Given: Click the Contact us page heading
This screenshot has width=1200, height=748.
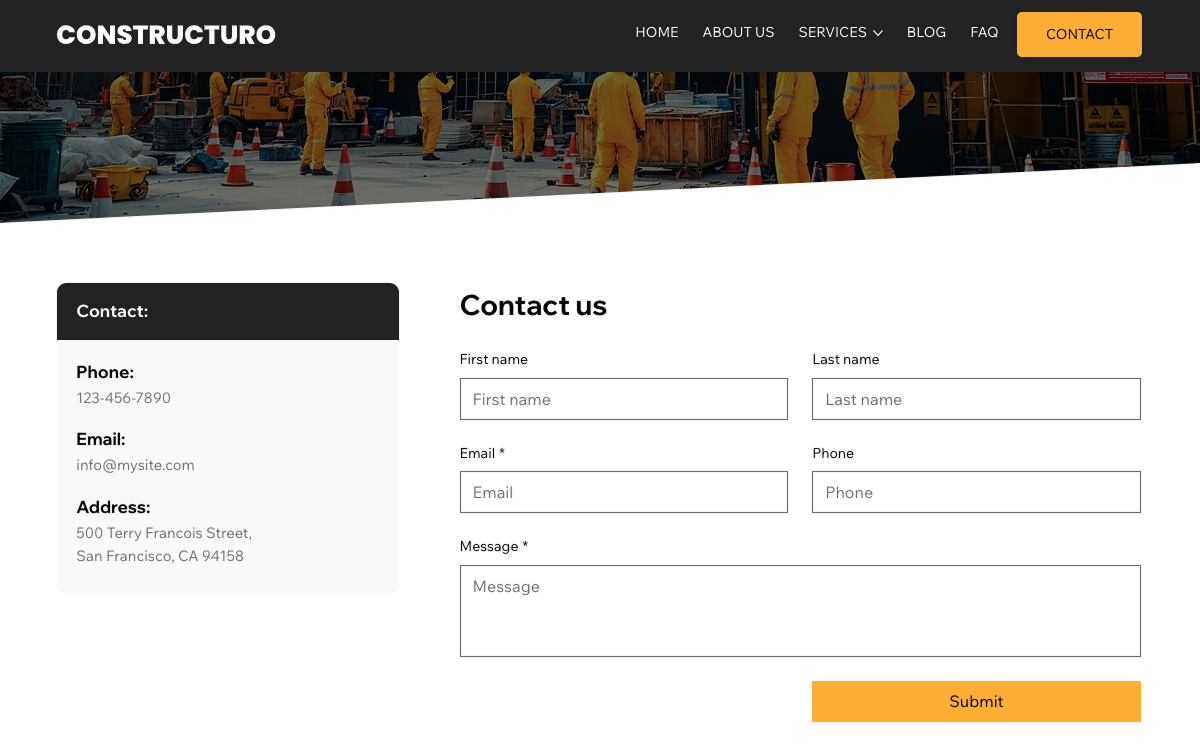Looking at the screenshot, I should pos(533,306).
